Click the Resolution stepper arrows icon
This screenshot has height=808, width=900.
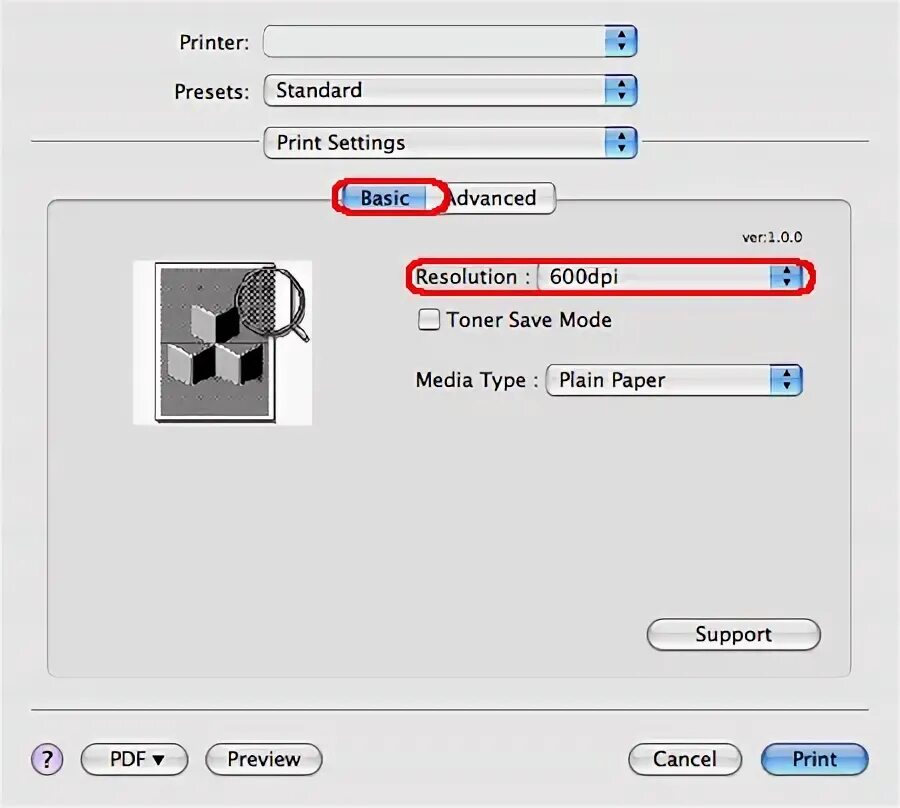(786, 277)
